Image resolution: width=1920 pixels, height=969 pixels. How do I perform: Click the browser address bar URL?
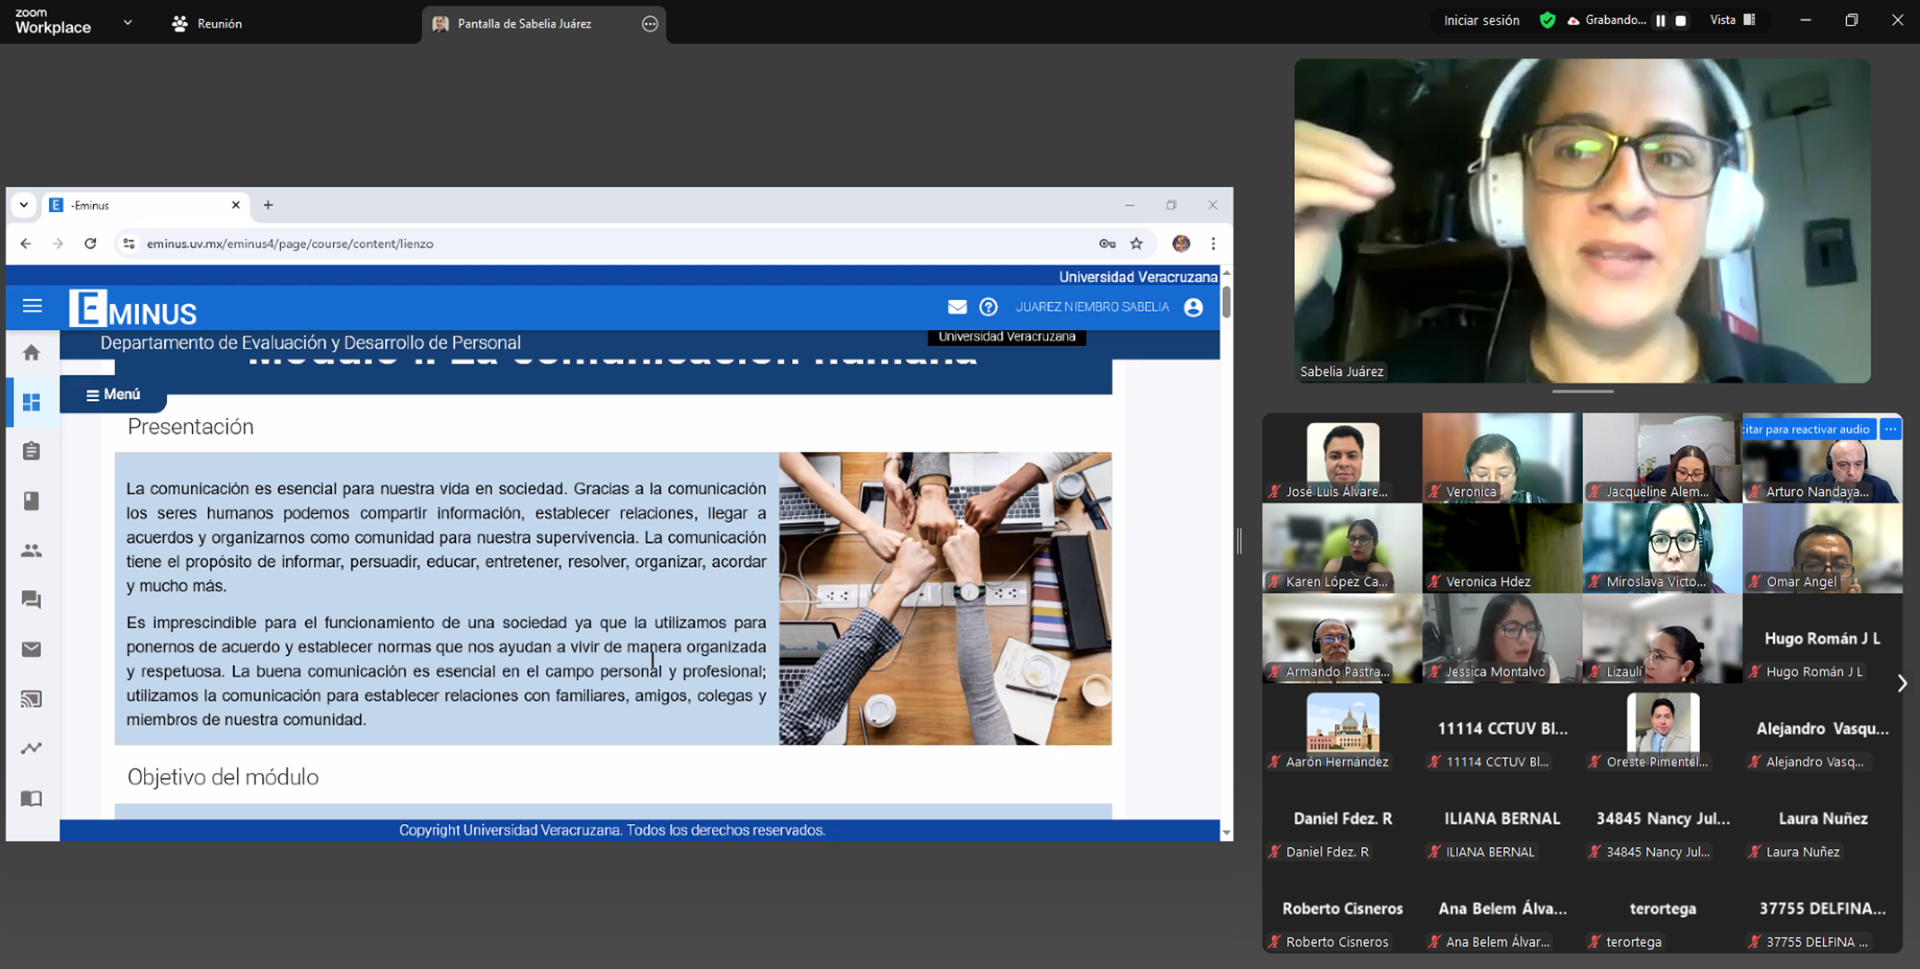click(290, 243)
